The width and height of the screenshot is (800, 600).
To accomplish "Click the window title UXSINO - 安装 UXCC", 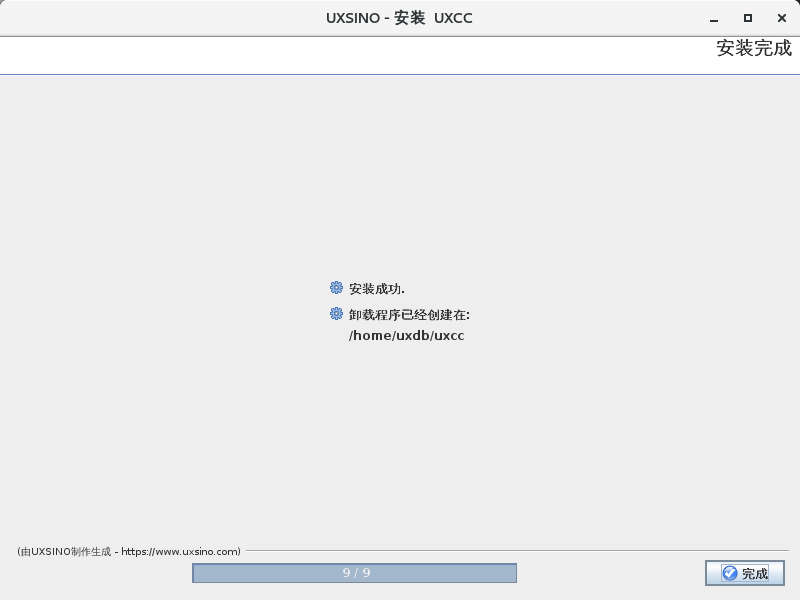I will (x=399, y=18).
